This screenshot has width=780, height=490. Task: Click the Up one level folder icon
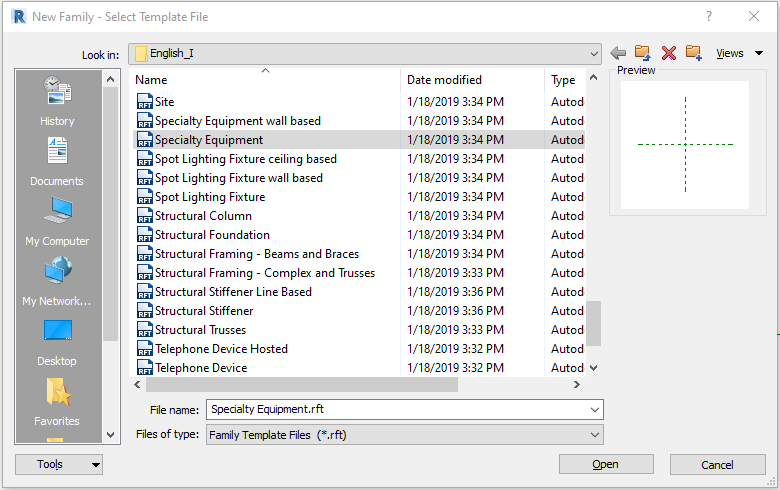[642, 52]
